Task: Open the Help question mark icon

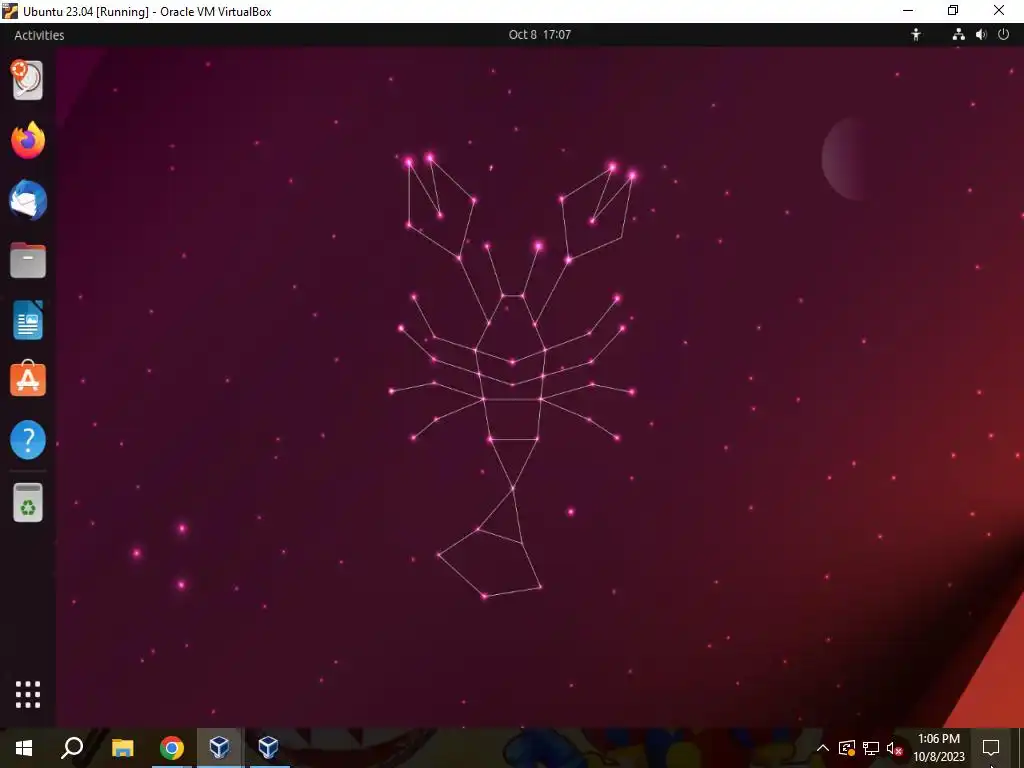Action: (28, 440)
